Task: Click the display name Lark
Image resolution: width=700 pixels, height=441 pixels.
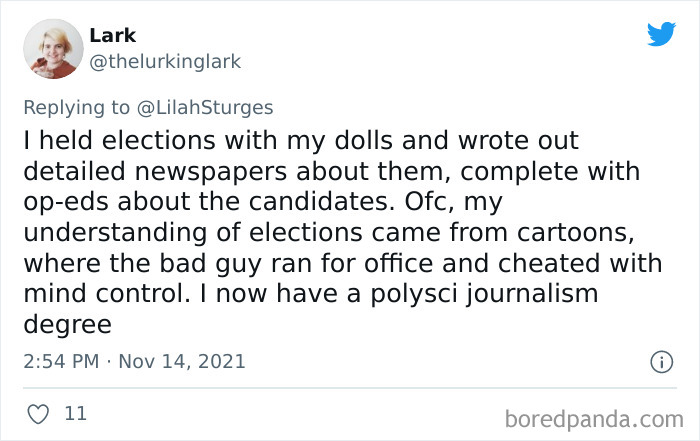Action: click(110, 36)
